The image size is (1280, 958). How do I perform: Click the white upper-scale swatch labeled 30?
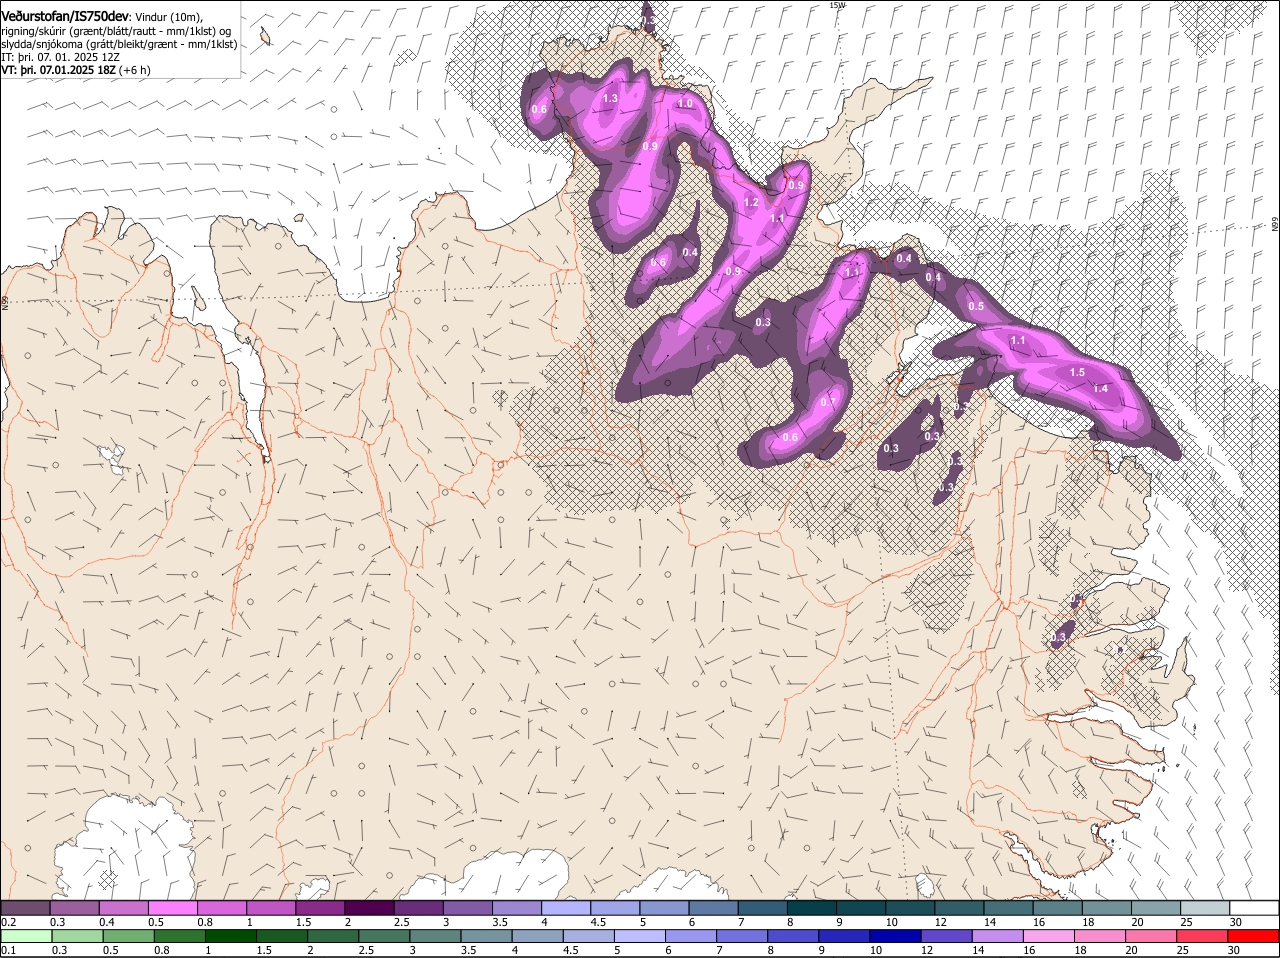coord(1253,907)
